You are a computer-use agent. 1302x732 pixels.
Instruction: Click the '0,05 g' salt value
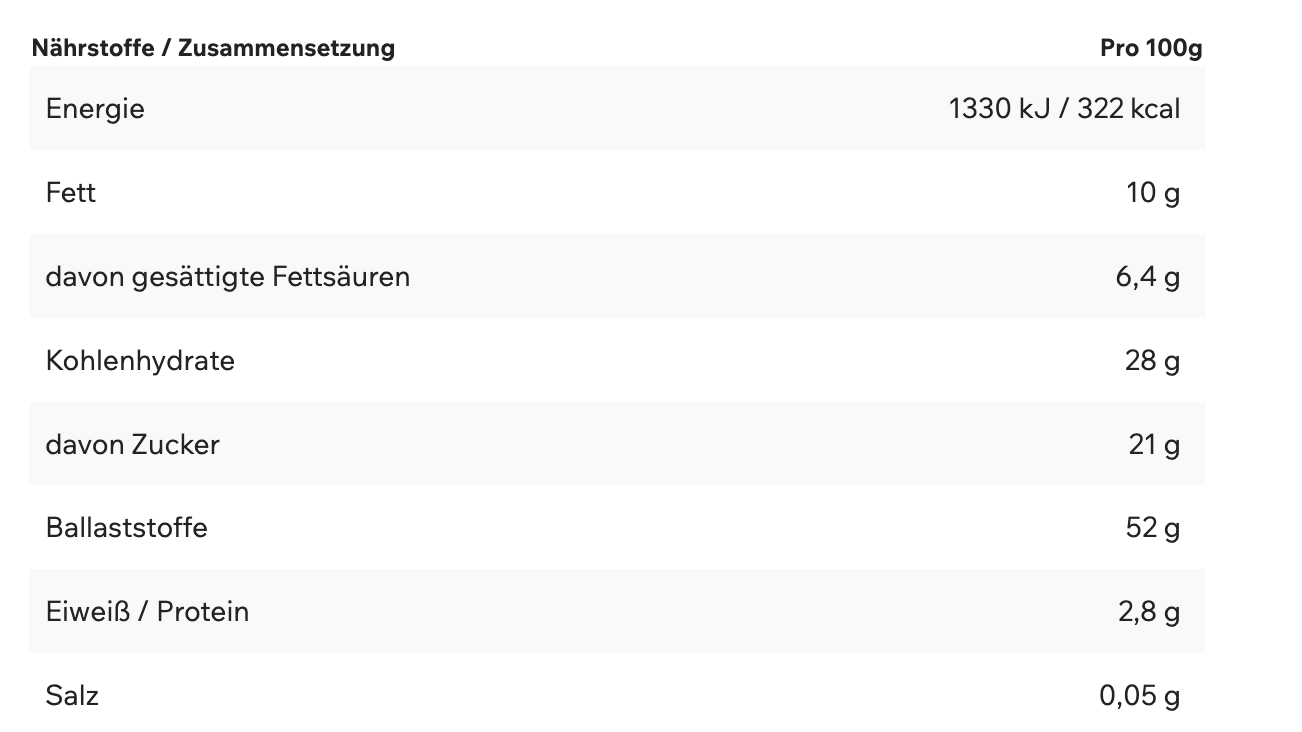coord(1140,695)
